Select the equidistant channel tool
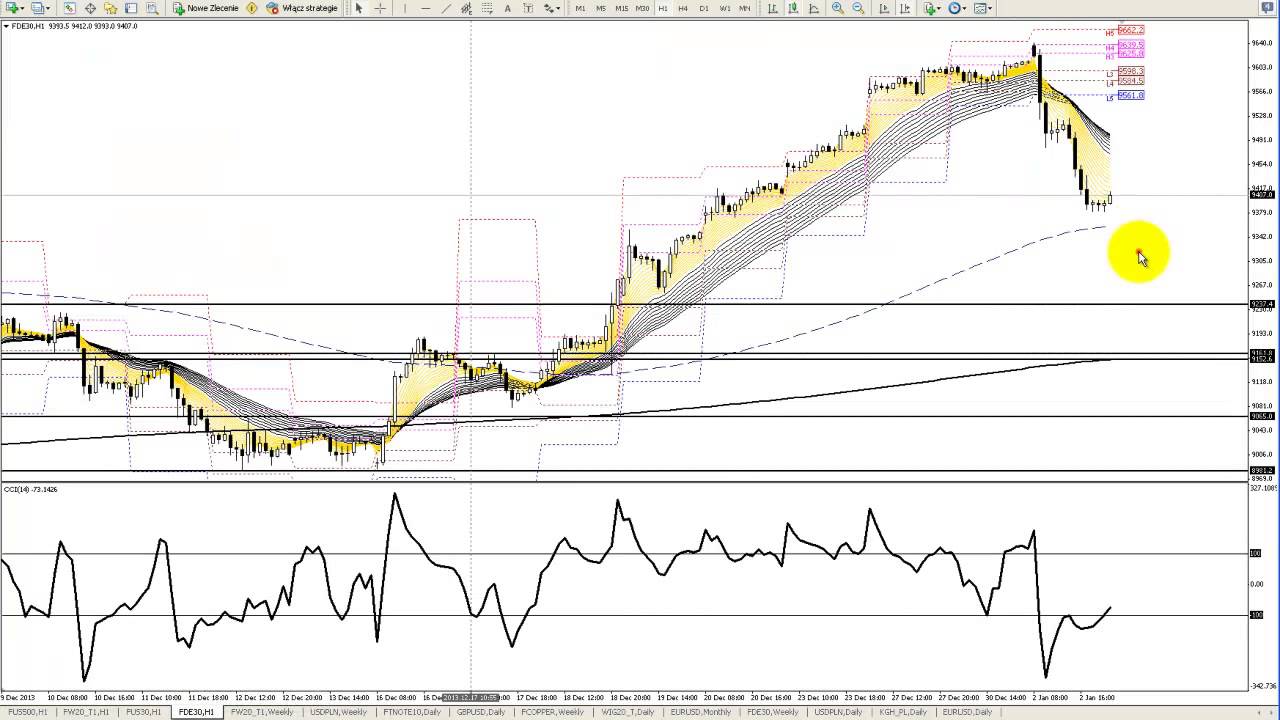1280x720 pixels. (x=466, y=8)
